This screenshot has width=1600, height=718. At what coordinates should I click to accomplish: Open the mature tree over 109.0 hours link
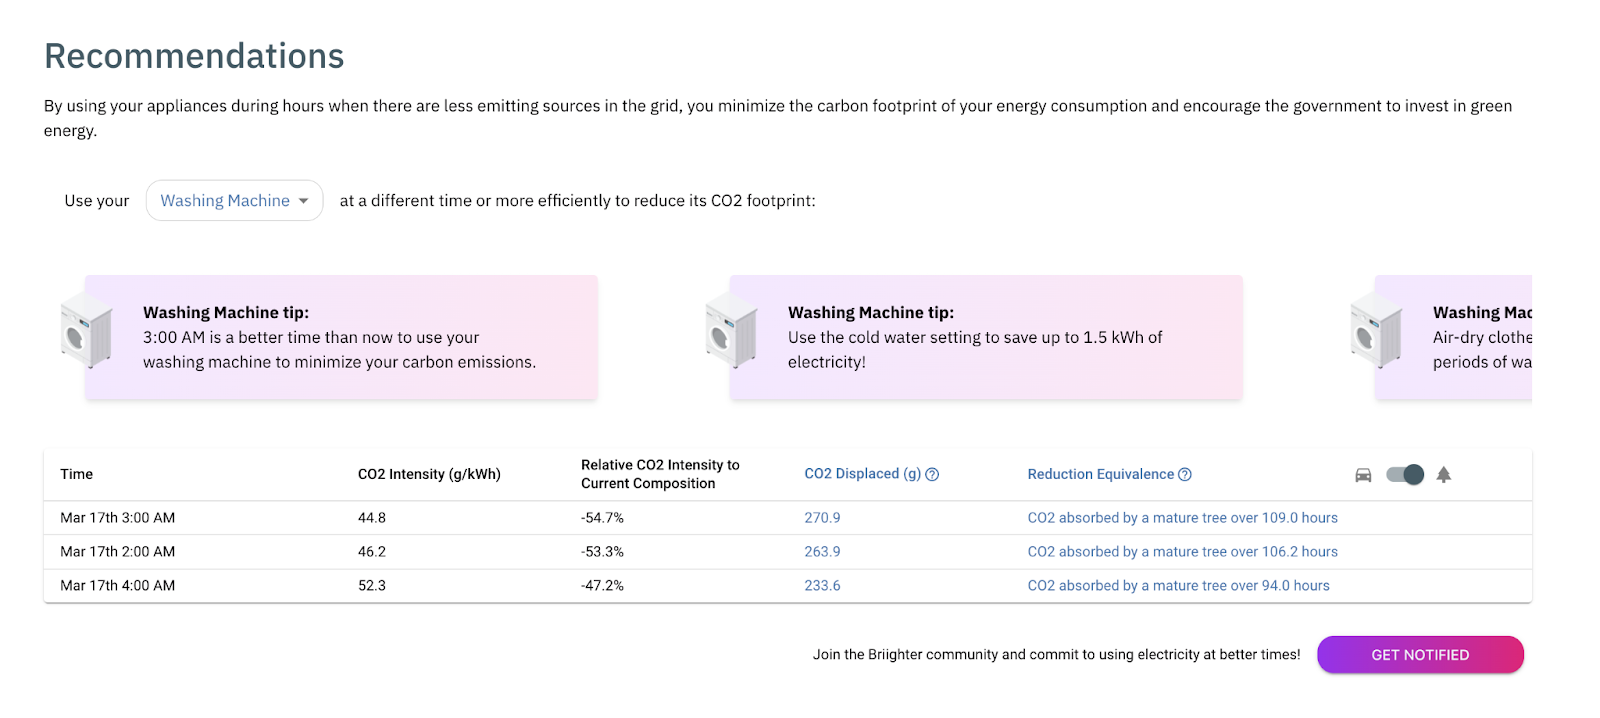1182,518
